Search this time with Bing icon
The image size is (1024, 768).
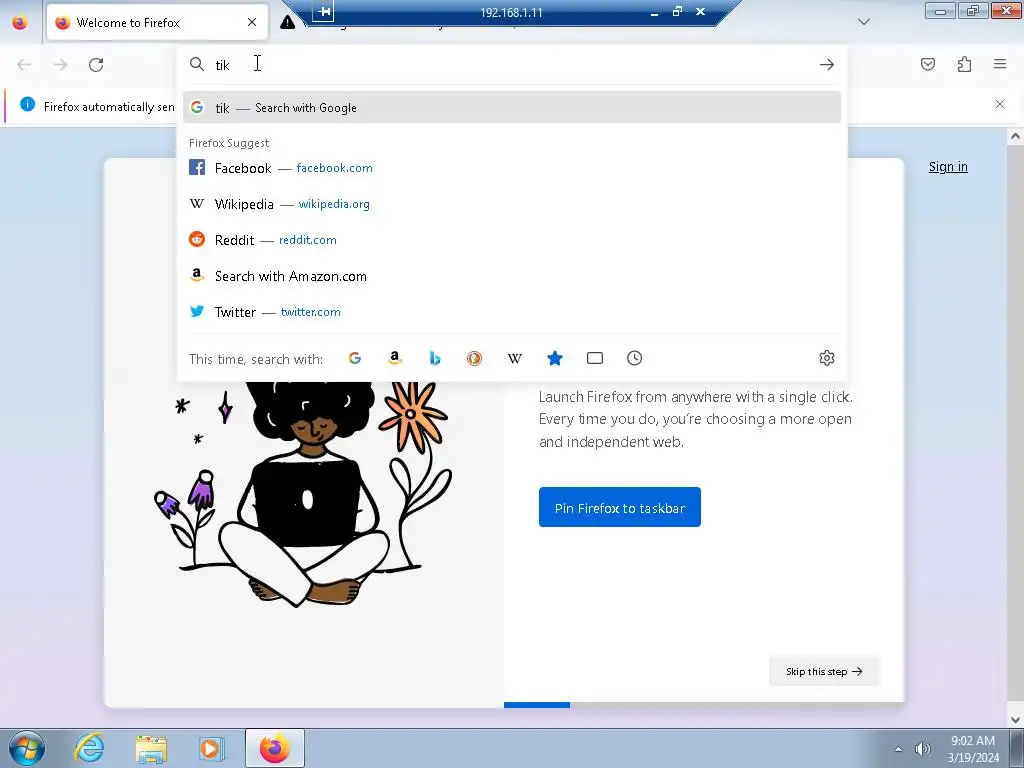click(x=434, y=358)
